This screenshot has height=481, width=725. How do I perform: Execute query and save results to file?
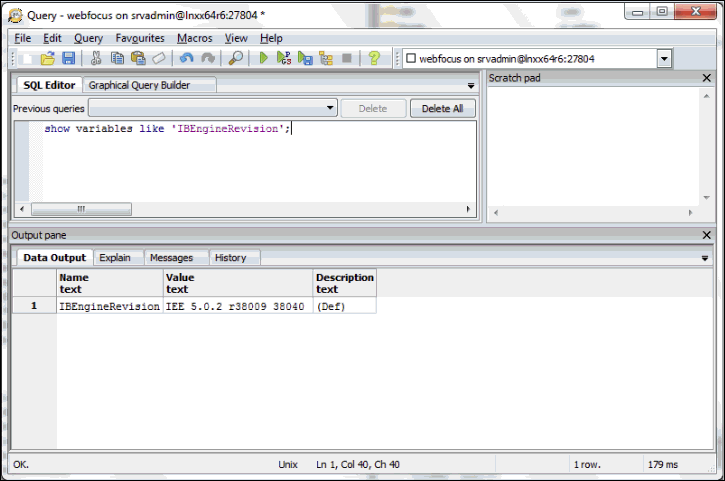[x=305, y=58]
